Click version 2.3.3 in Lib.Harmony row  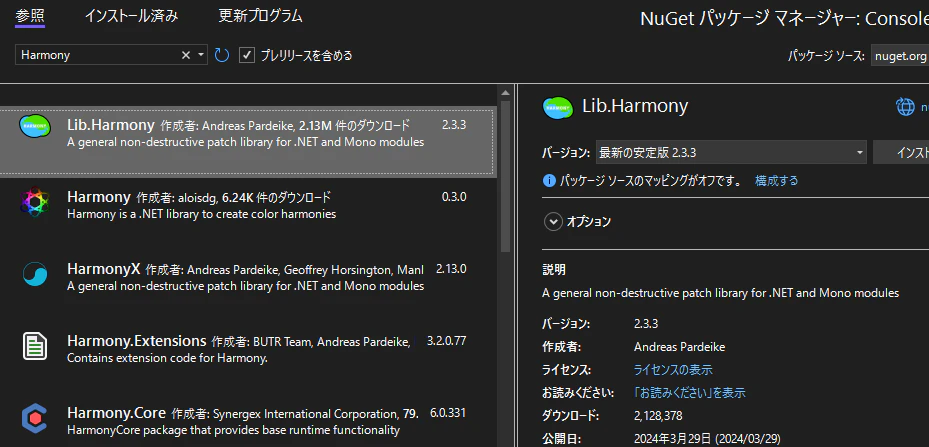coord(454,125)
